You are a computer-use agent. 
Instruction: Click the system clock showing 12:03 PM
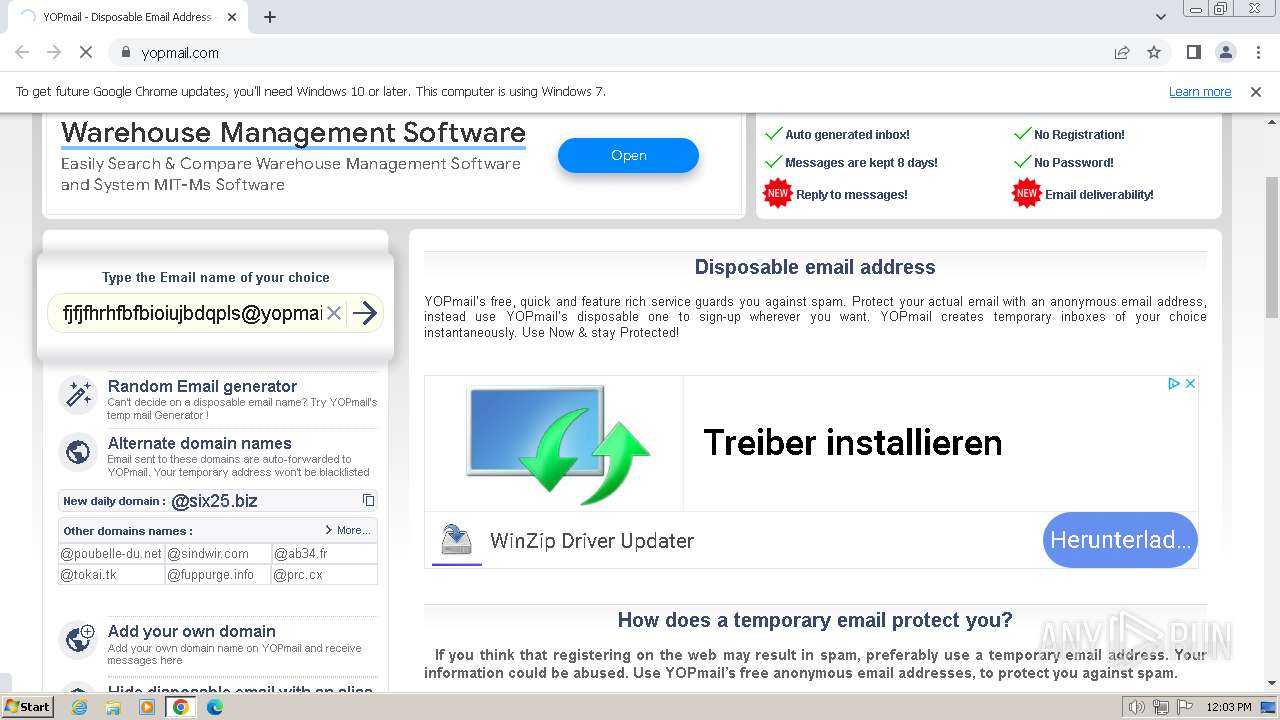[x=1227, y=707]
